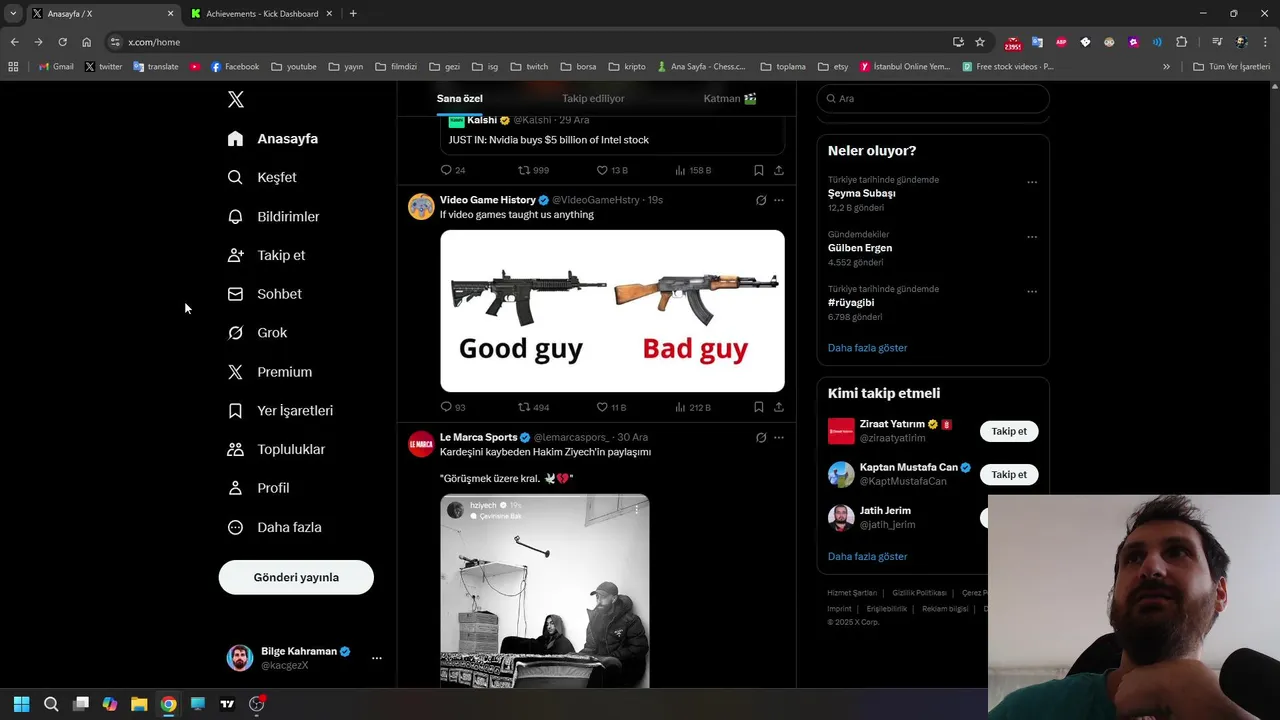
Task: Open Anasayfa from the sidebar
Action: pyautogui.click(x=272, y=139)
